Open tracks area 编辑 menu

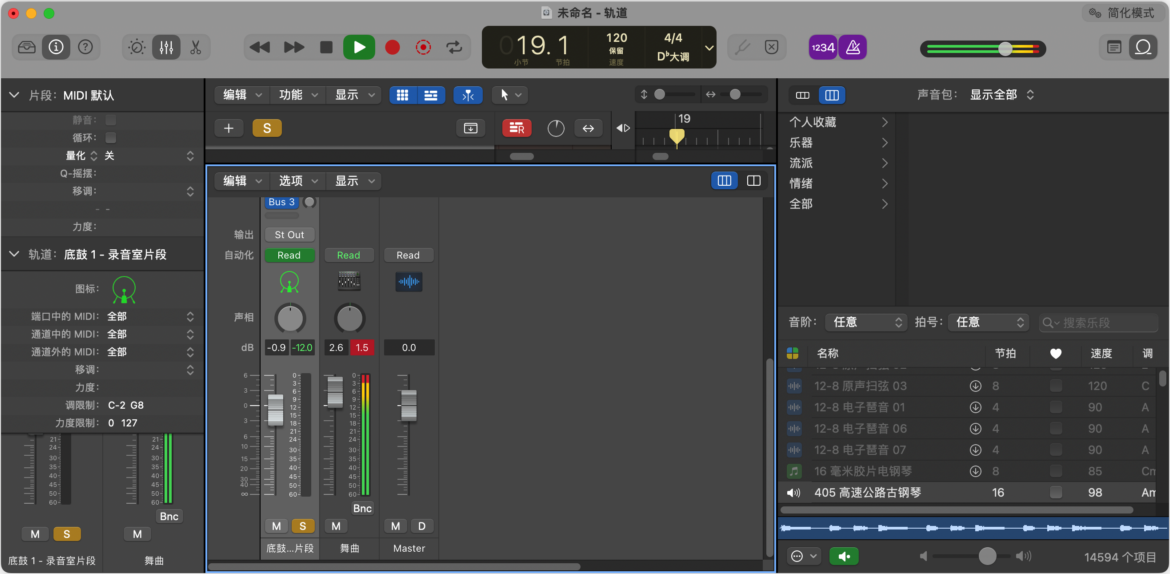pos(241,95)
